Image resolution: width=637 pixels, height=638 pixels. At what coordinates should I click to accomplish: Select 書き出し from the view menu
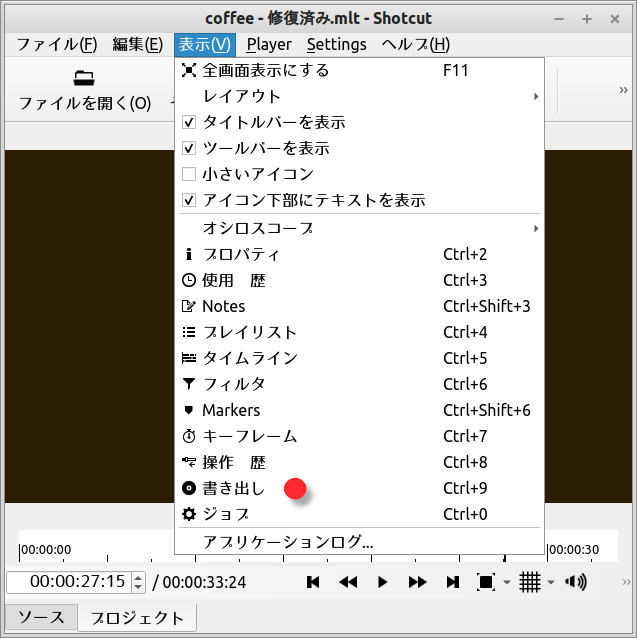pyautogui.click(x=234, y=488)
